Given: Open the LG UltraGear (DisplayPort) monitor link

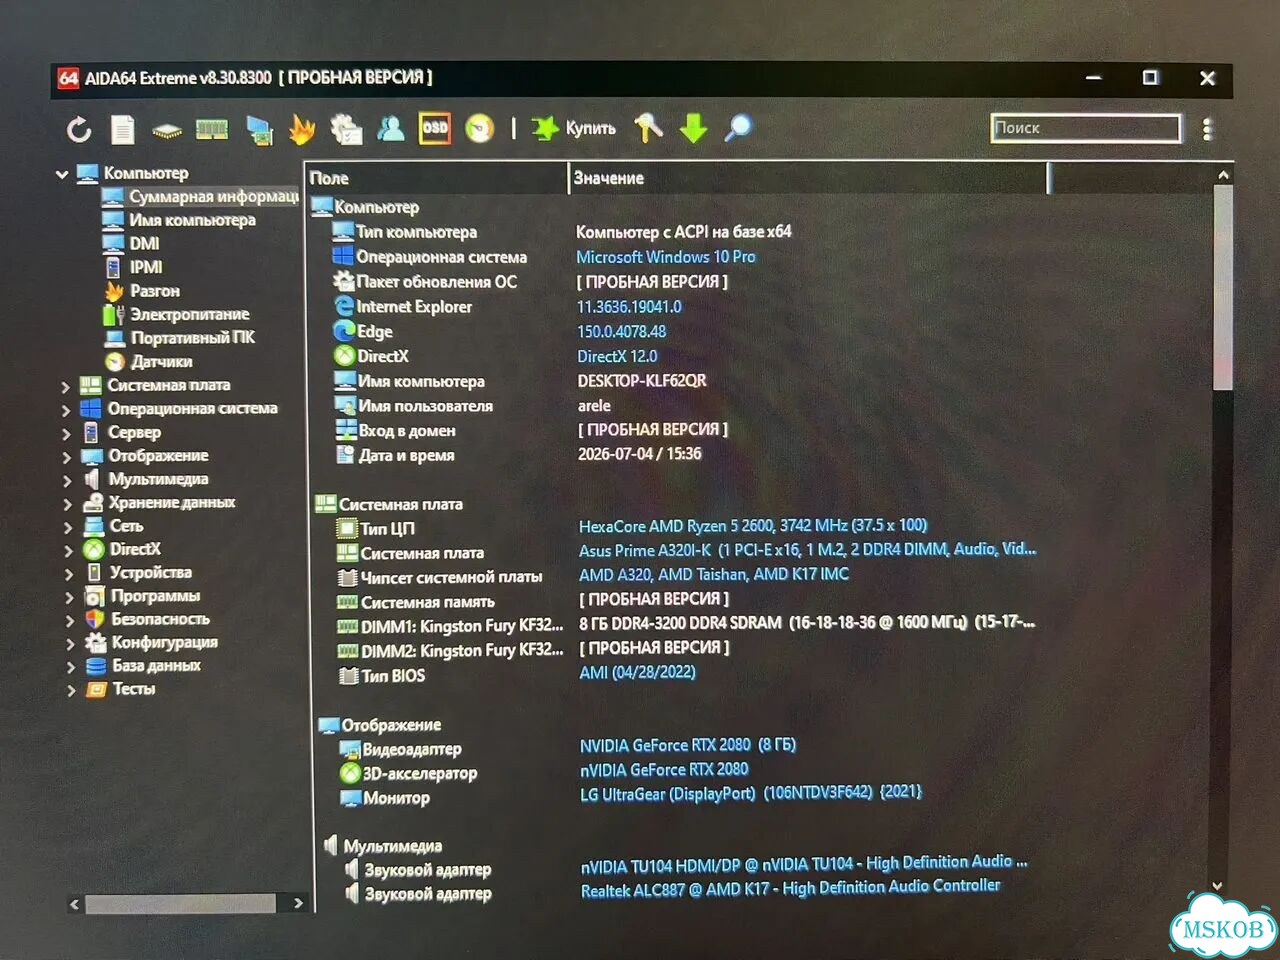Looking at the screenshot, I should pyautogui.click(x=751, y=793).
